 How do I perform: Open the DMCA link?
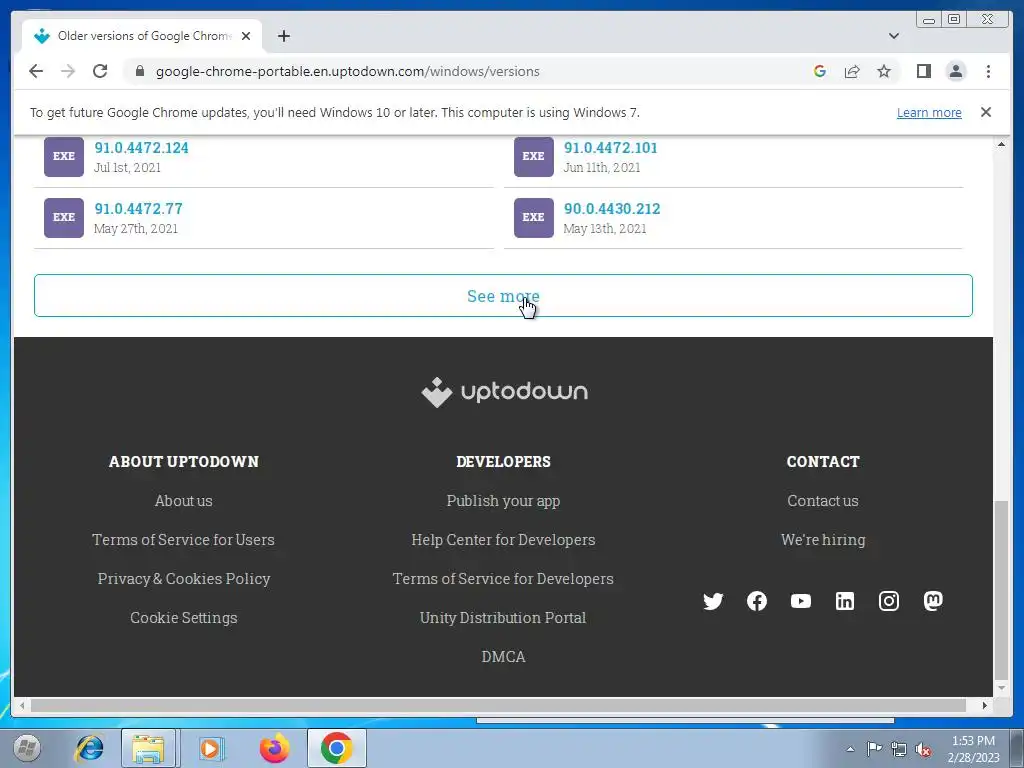504,656
